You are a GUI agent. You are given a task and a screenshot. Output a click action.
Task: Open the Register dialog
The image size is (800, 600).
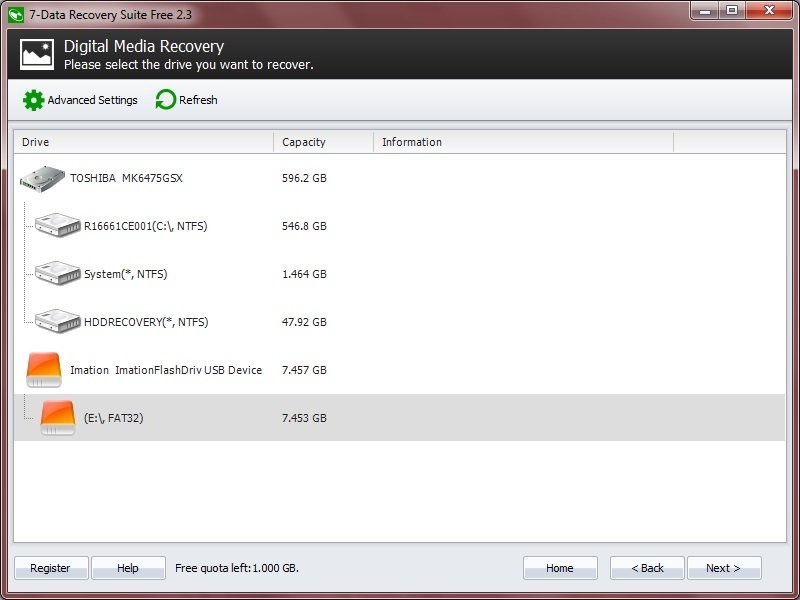coord(50,567)
